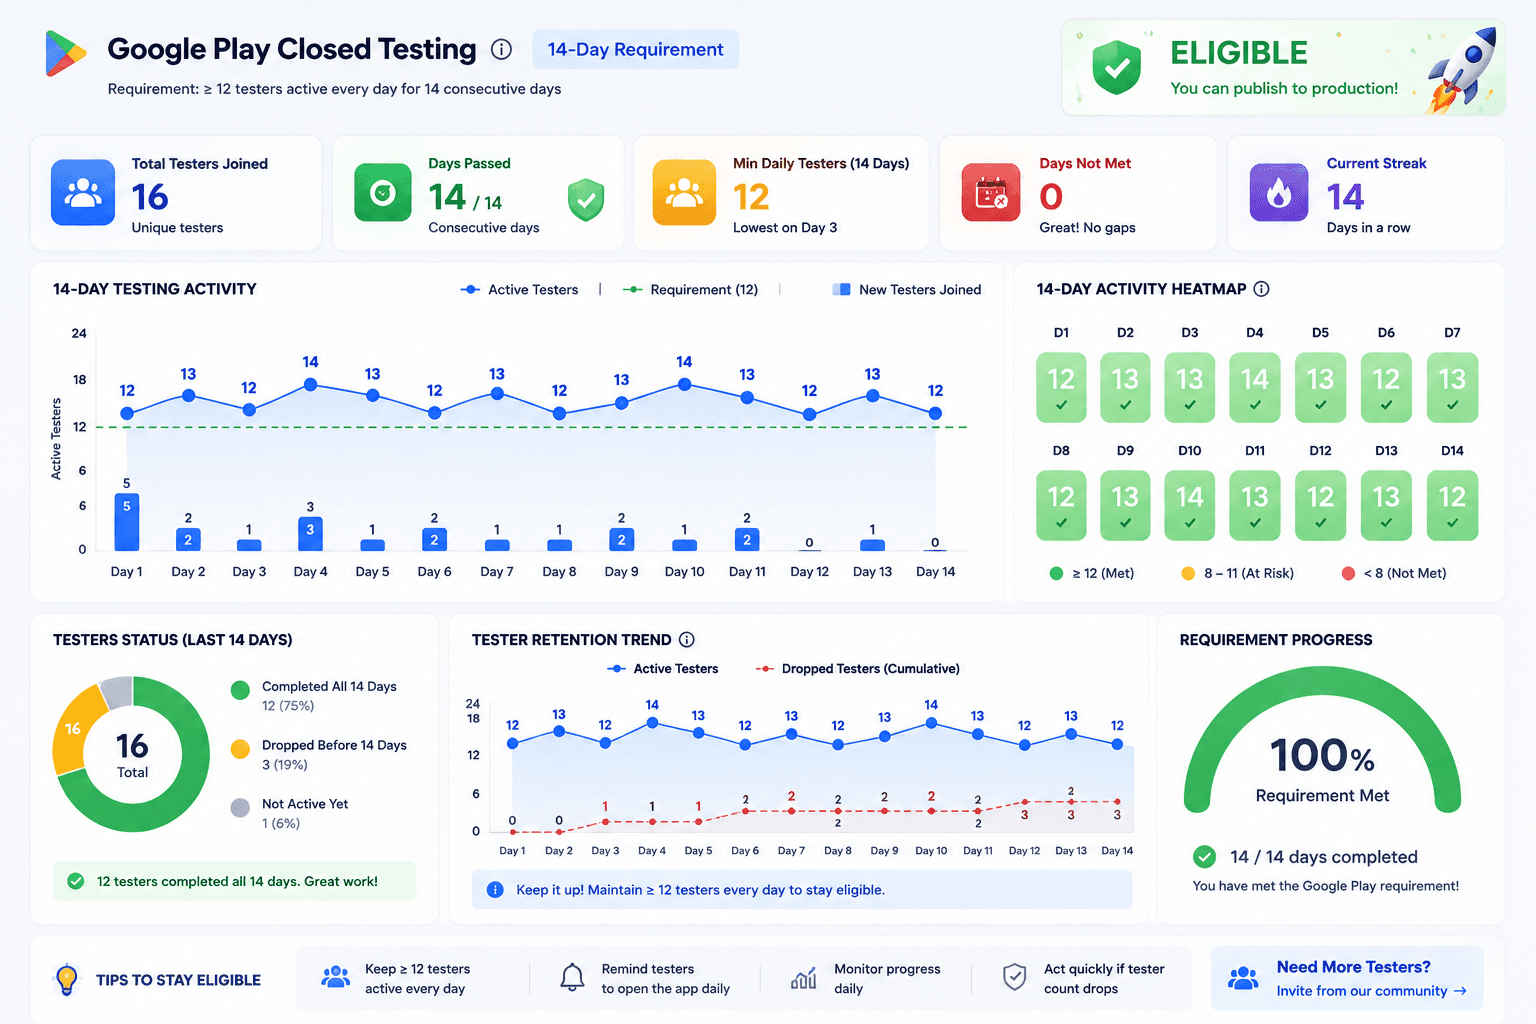This screenshot has height=1024, width=1536.
Task: Click the people icon for Keep ≥ 12 testers tip
Action: (336, 977)
